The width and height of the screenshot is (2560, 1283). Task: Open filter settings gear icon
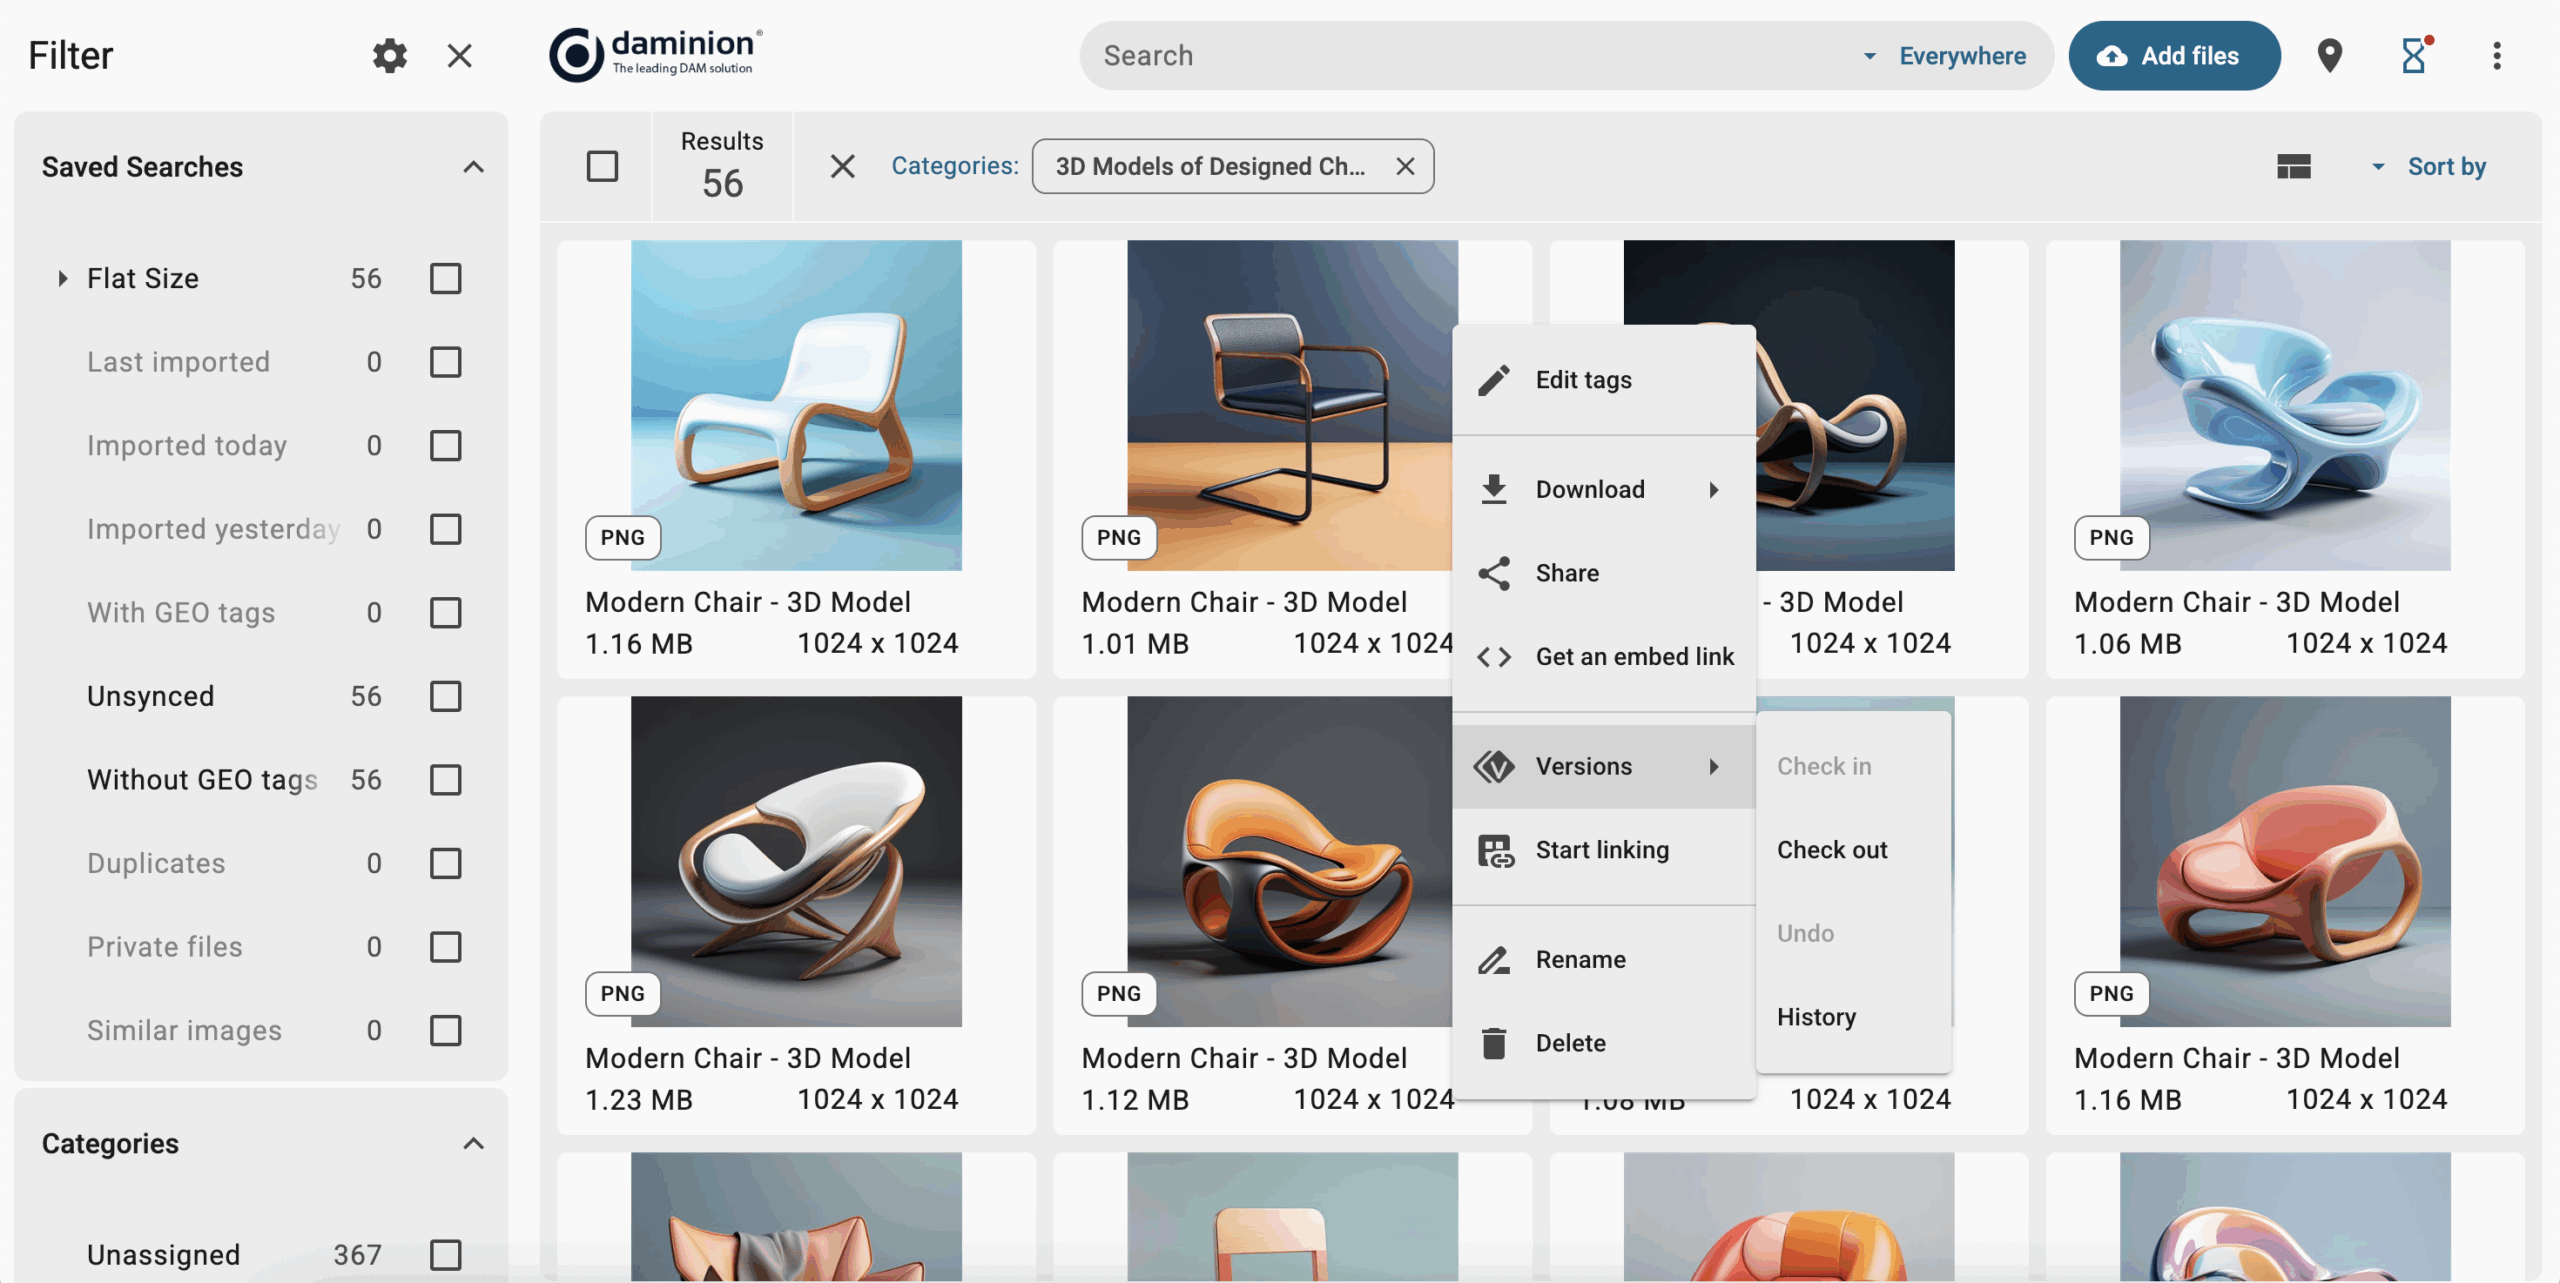click(389, 56)
